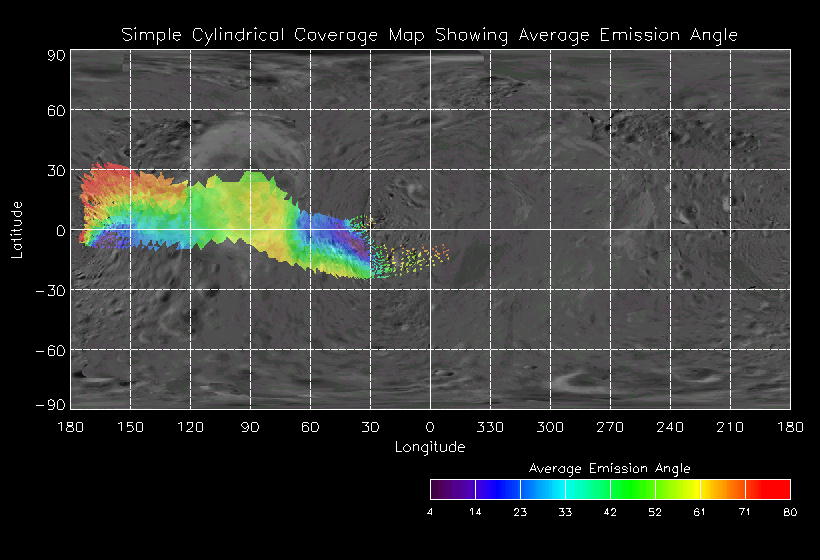Click the dark blue color bar segment
The height and width of the screenshot is (560, 820).
tap(498, 489)
